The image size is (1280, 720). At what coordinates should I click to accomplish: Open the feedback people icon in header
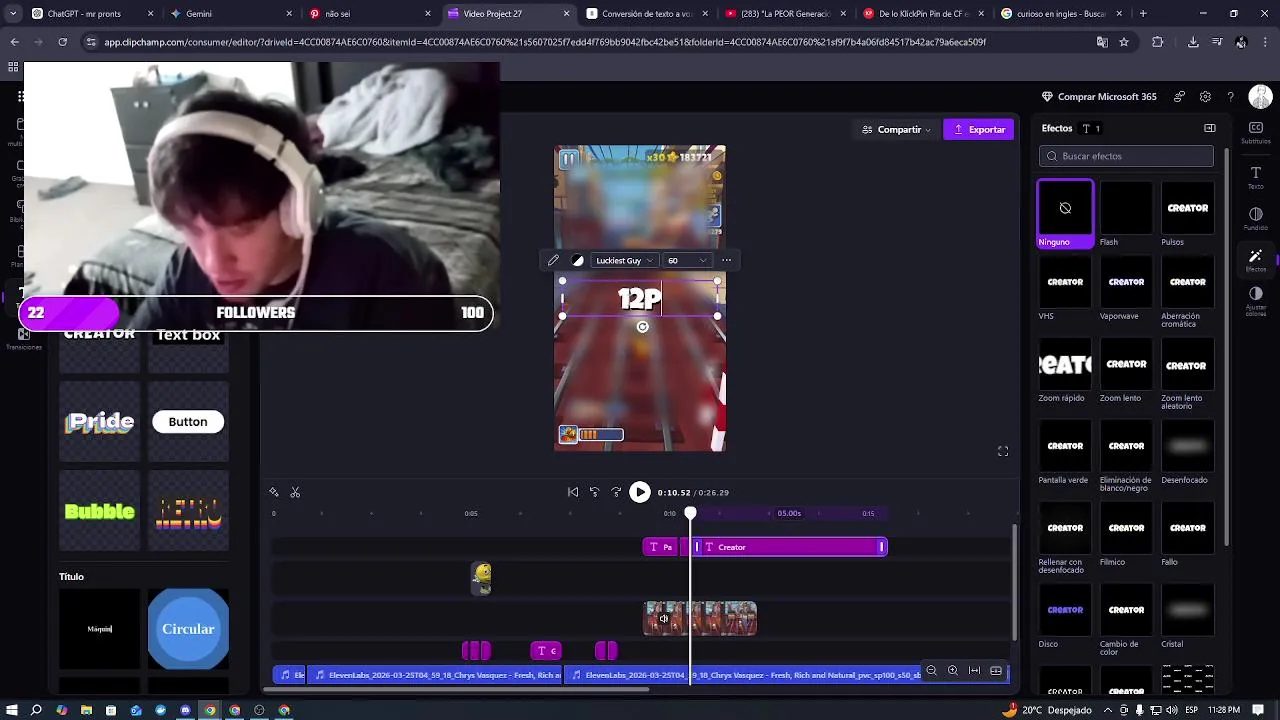pyautogui.click(x=1180, y=97)
